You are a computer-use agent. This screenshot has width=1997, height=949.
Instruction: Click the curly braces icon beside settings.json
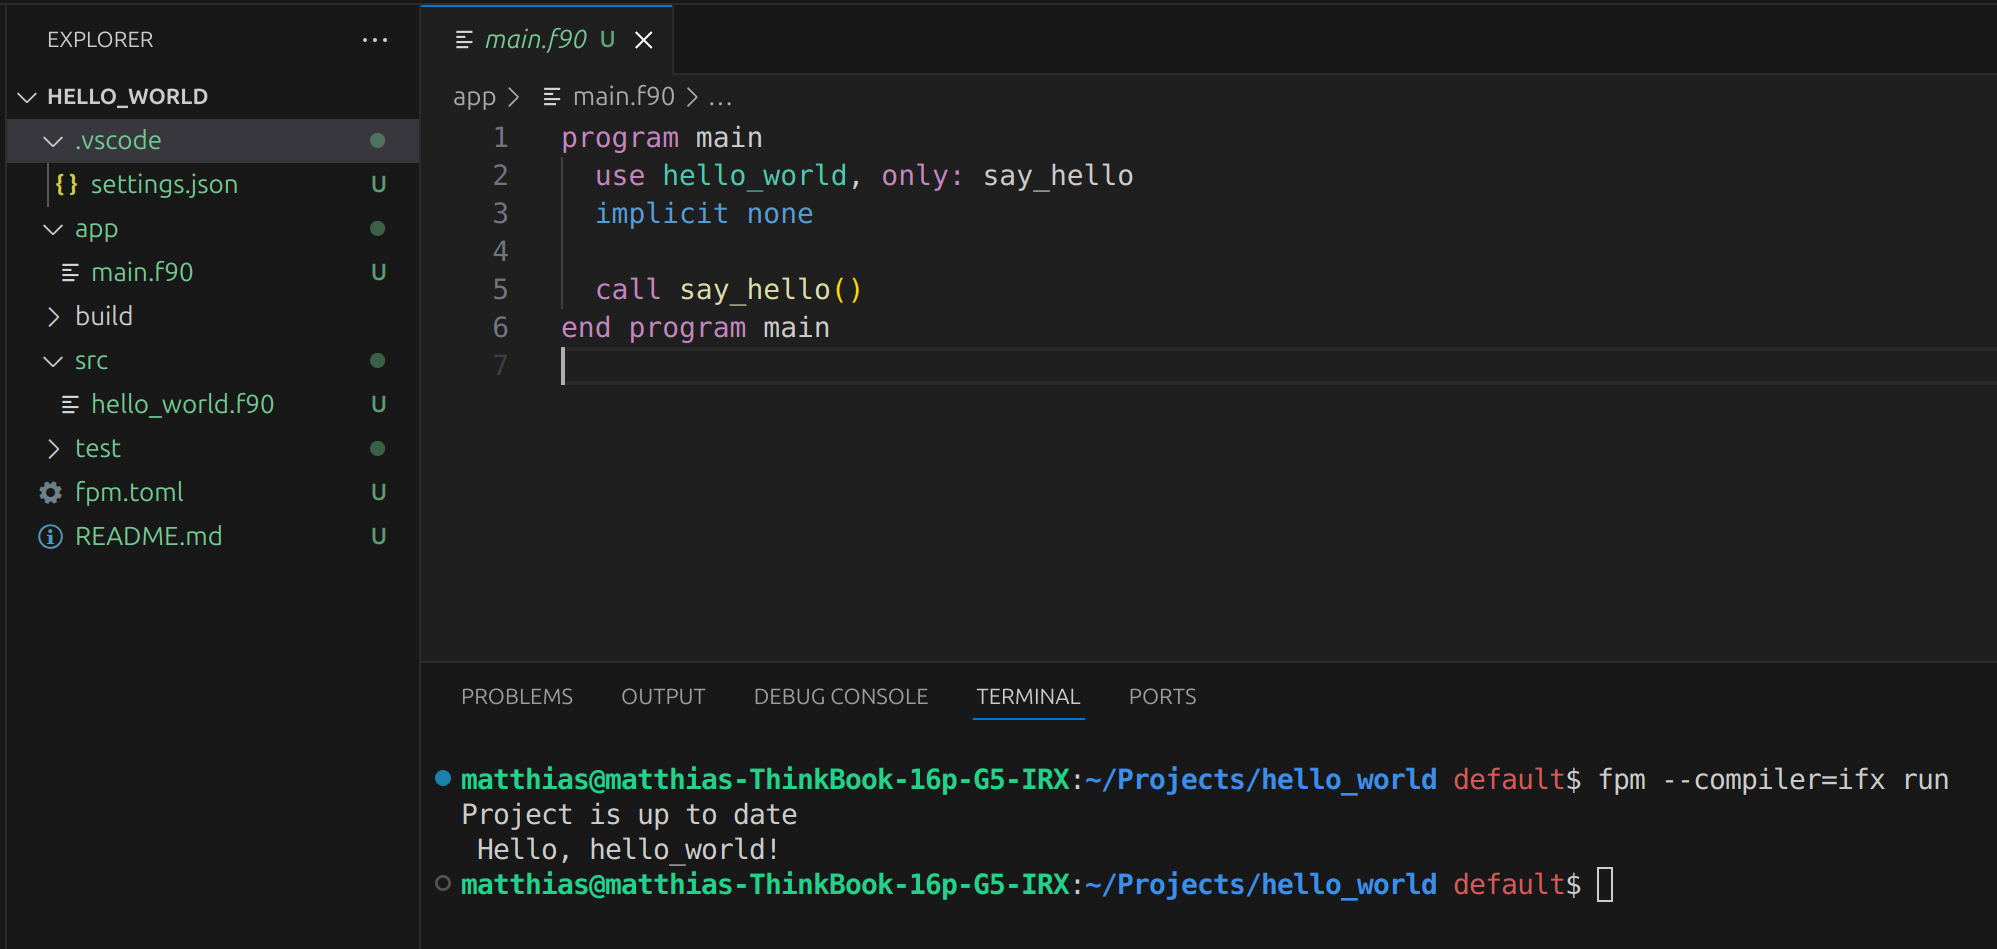coord(67,185)
